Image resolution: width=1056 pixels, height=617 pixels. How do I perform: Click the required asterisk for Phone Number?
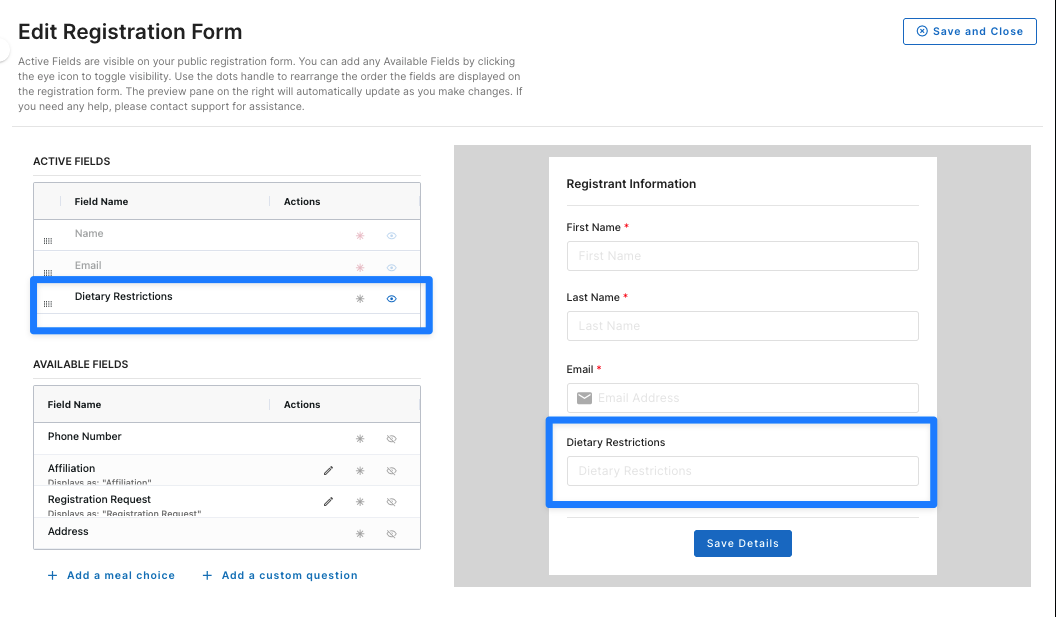(x=360, y=439)
